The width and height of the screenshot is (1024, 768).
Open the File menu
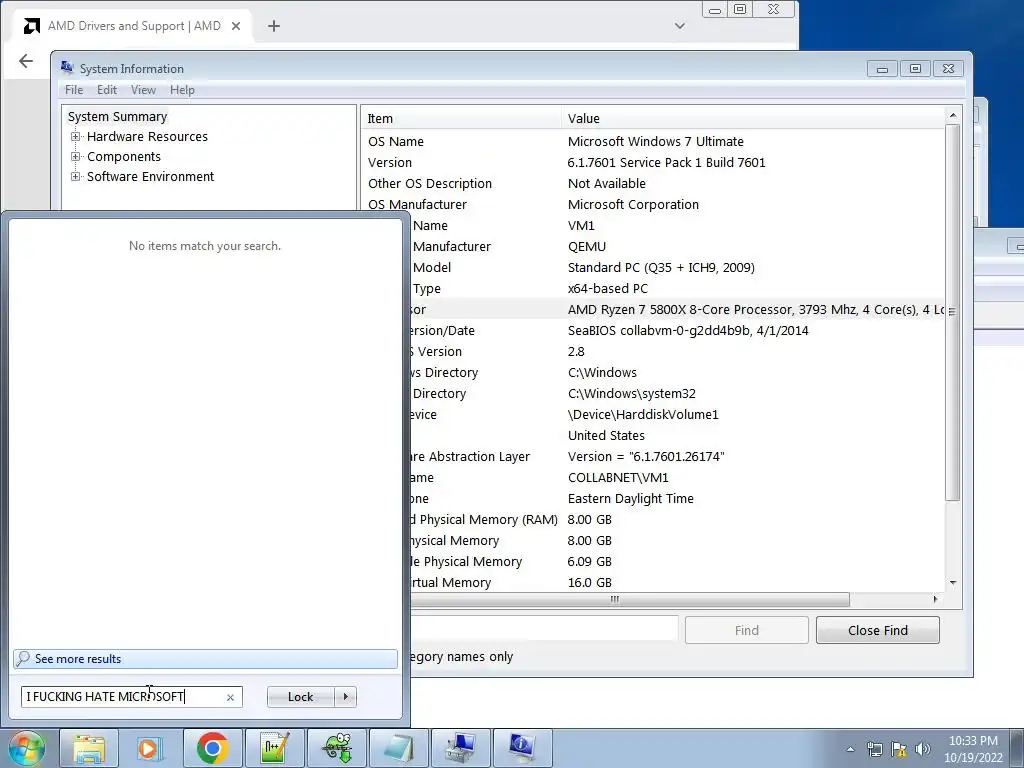coord(74,90)
